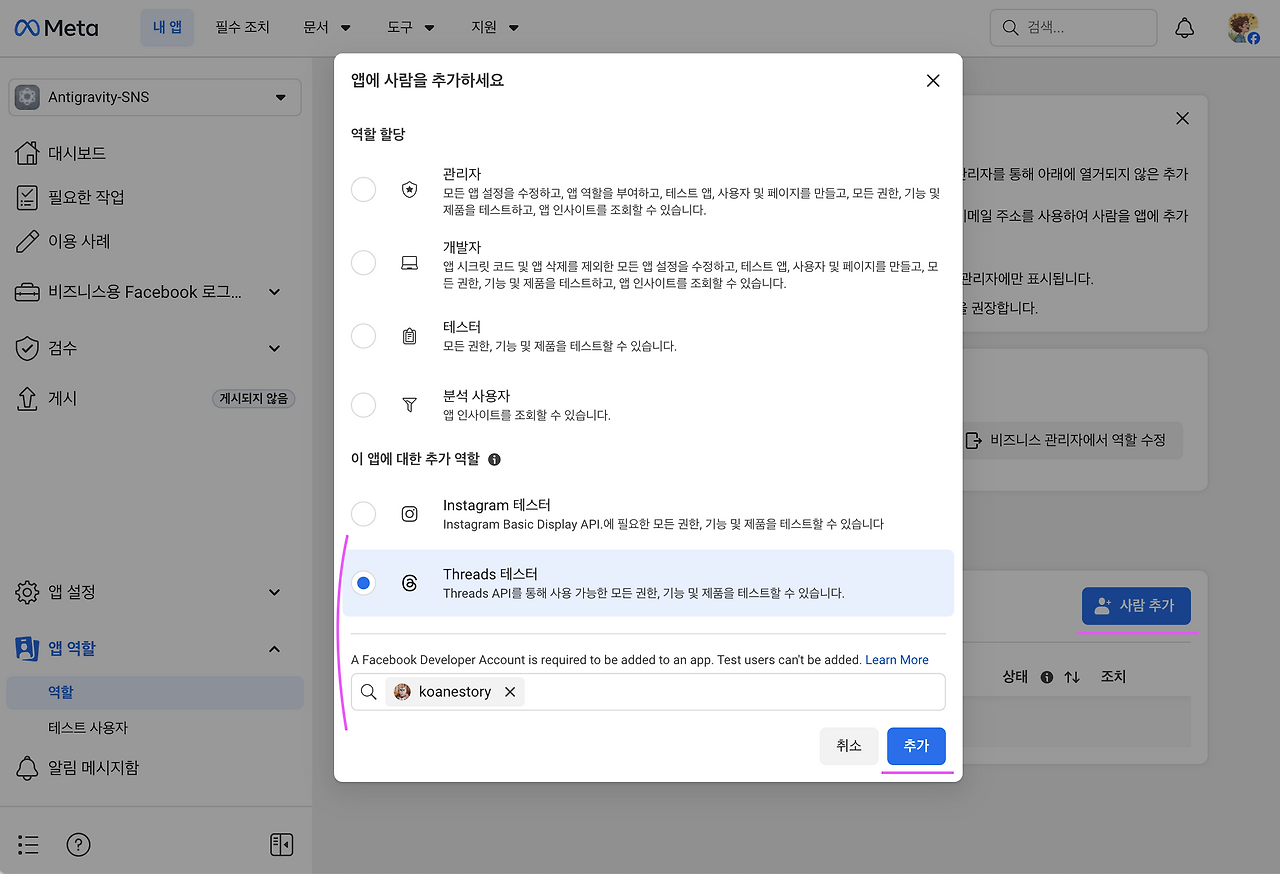Click the 게시 upload icon

click(x=28, y=398)
